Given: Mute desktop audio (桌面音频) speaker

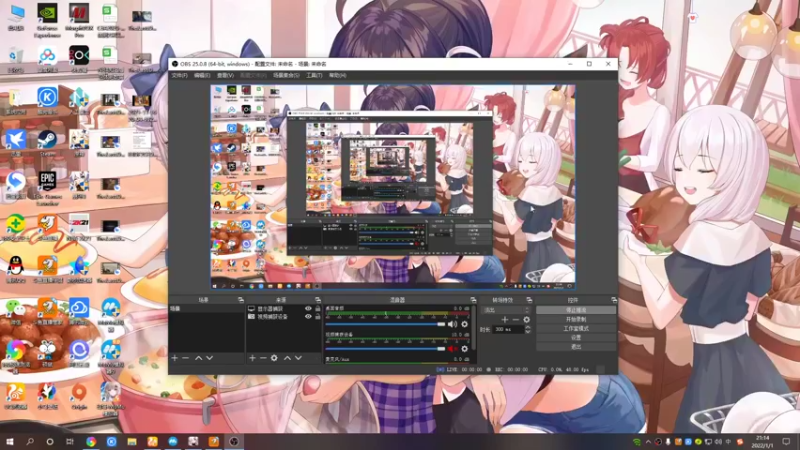Looking at the screenshot, I should (x=452, y=324).
